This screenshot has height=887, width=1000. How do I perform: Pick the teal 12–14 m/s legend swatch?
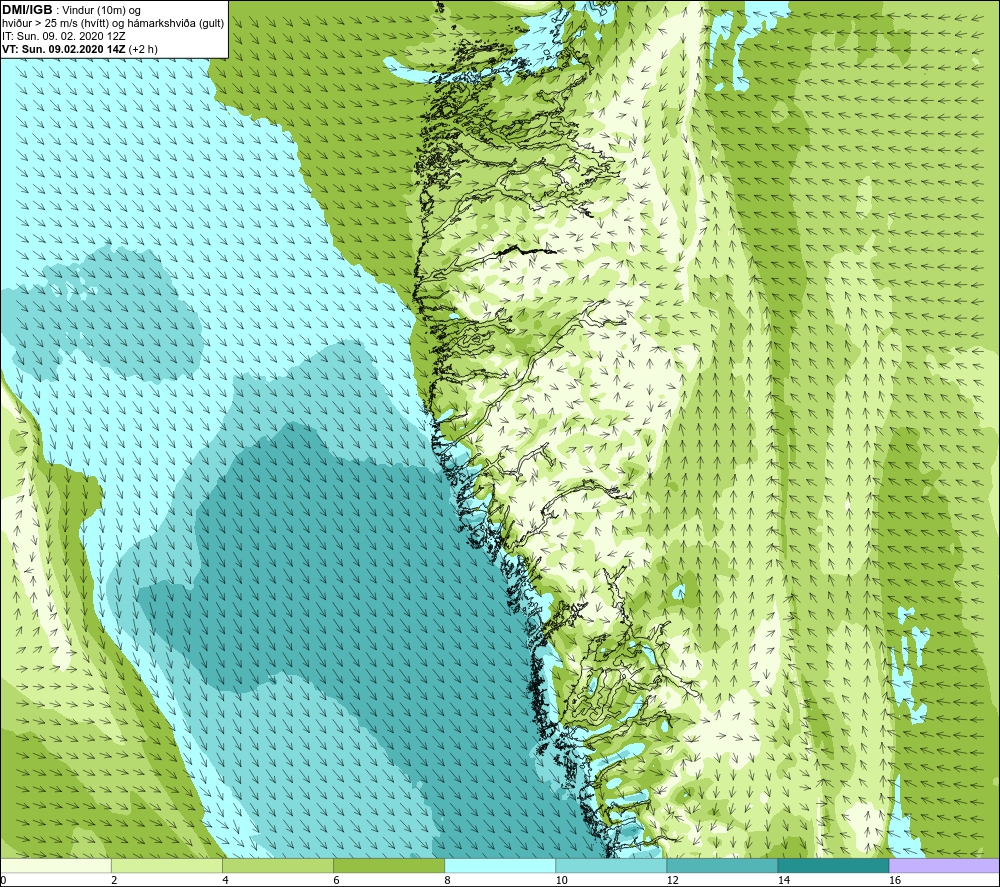pyautogui.click(x=722, y=865)
